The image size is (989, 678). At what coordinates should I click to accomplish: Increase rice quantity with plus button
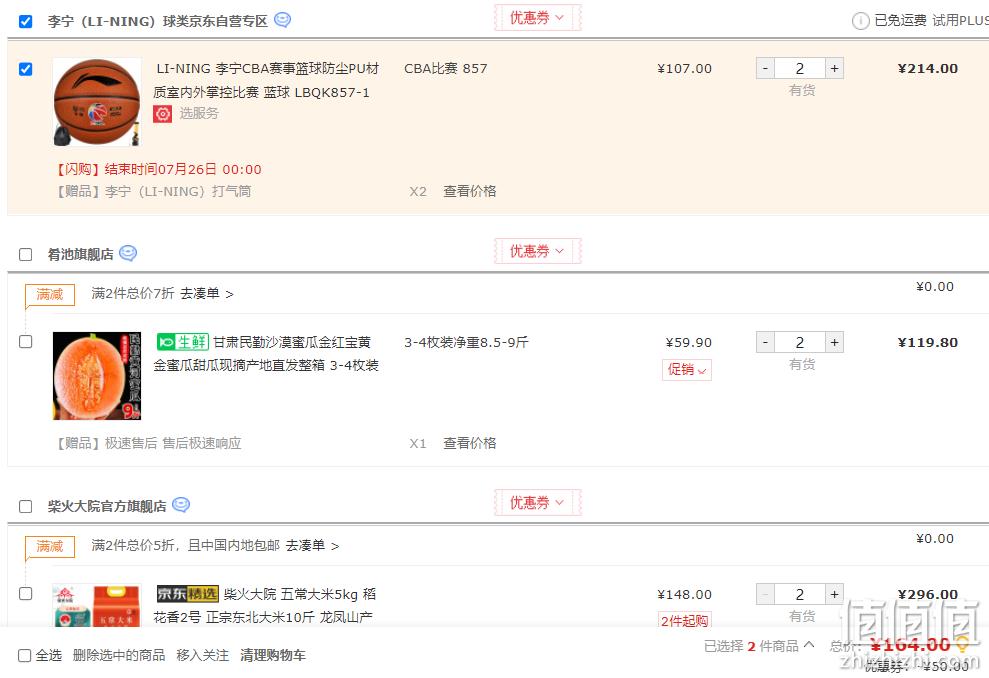[834, 593]
